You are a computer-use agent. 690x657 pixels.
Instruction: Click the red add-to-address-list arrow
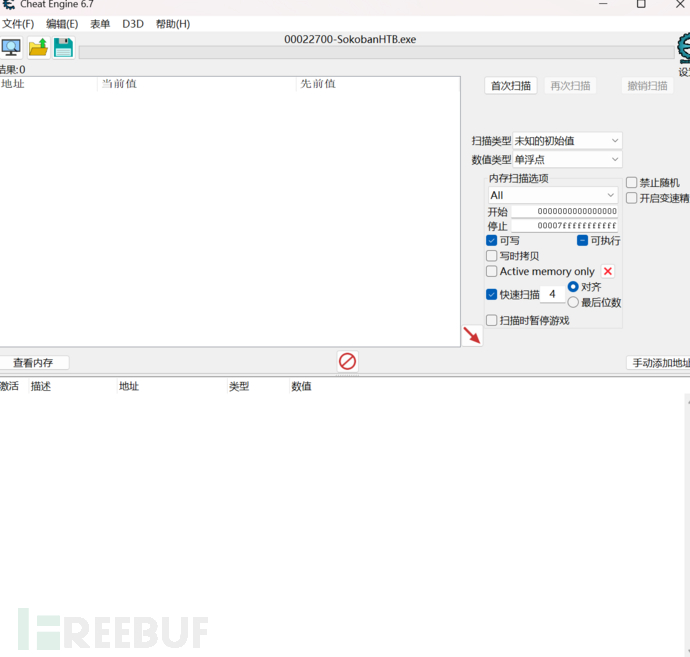point(472,336)
